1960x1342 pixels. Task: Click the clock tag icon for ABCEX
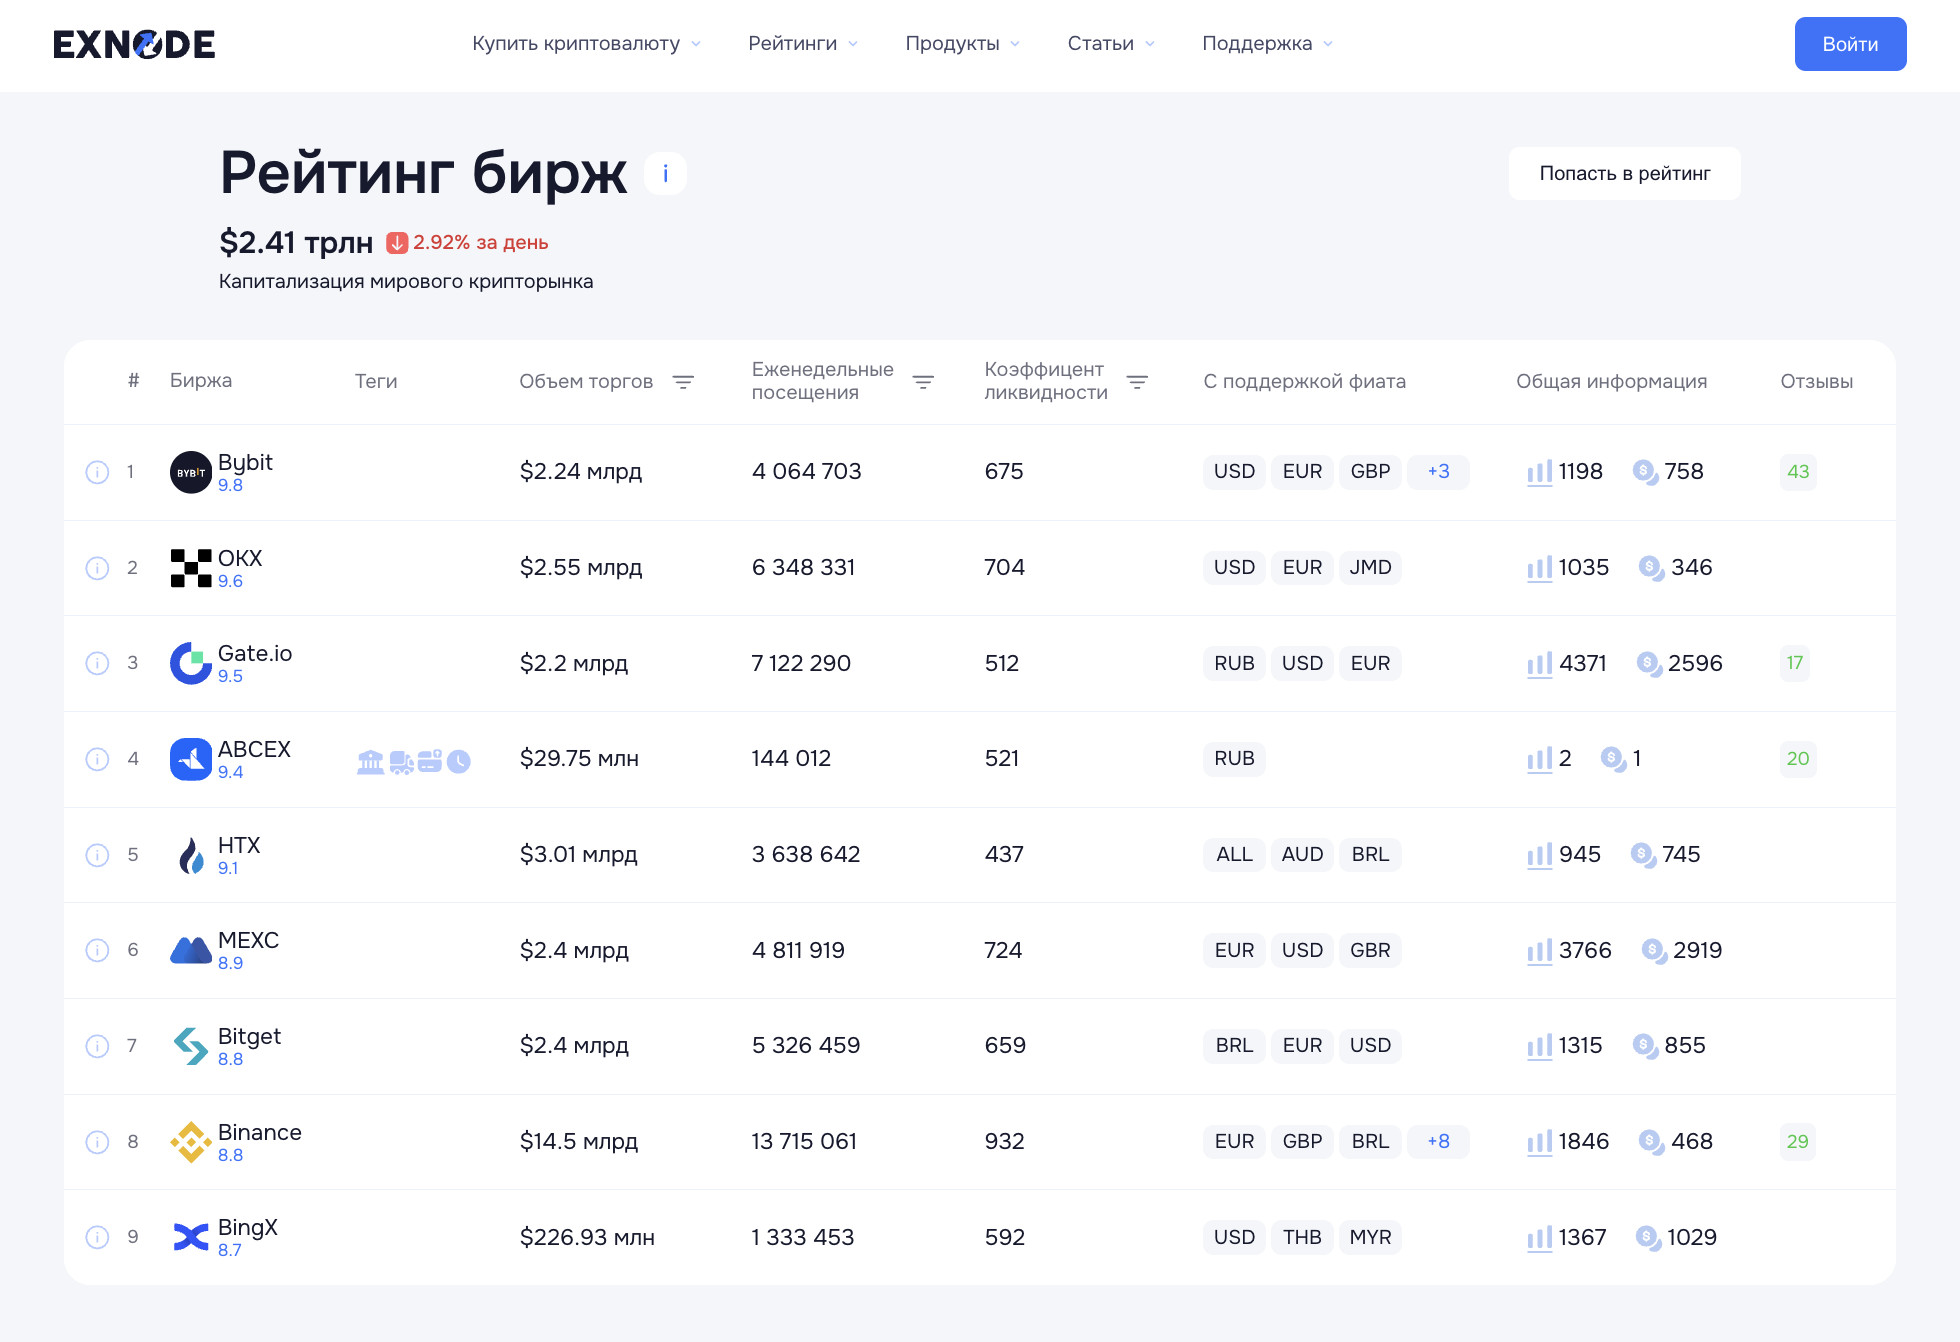tap(459, 762)
